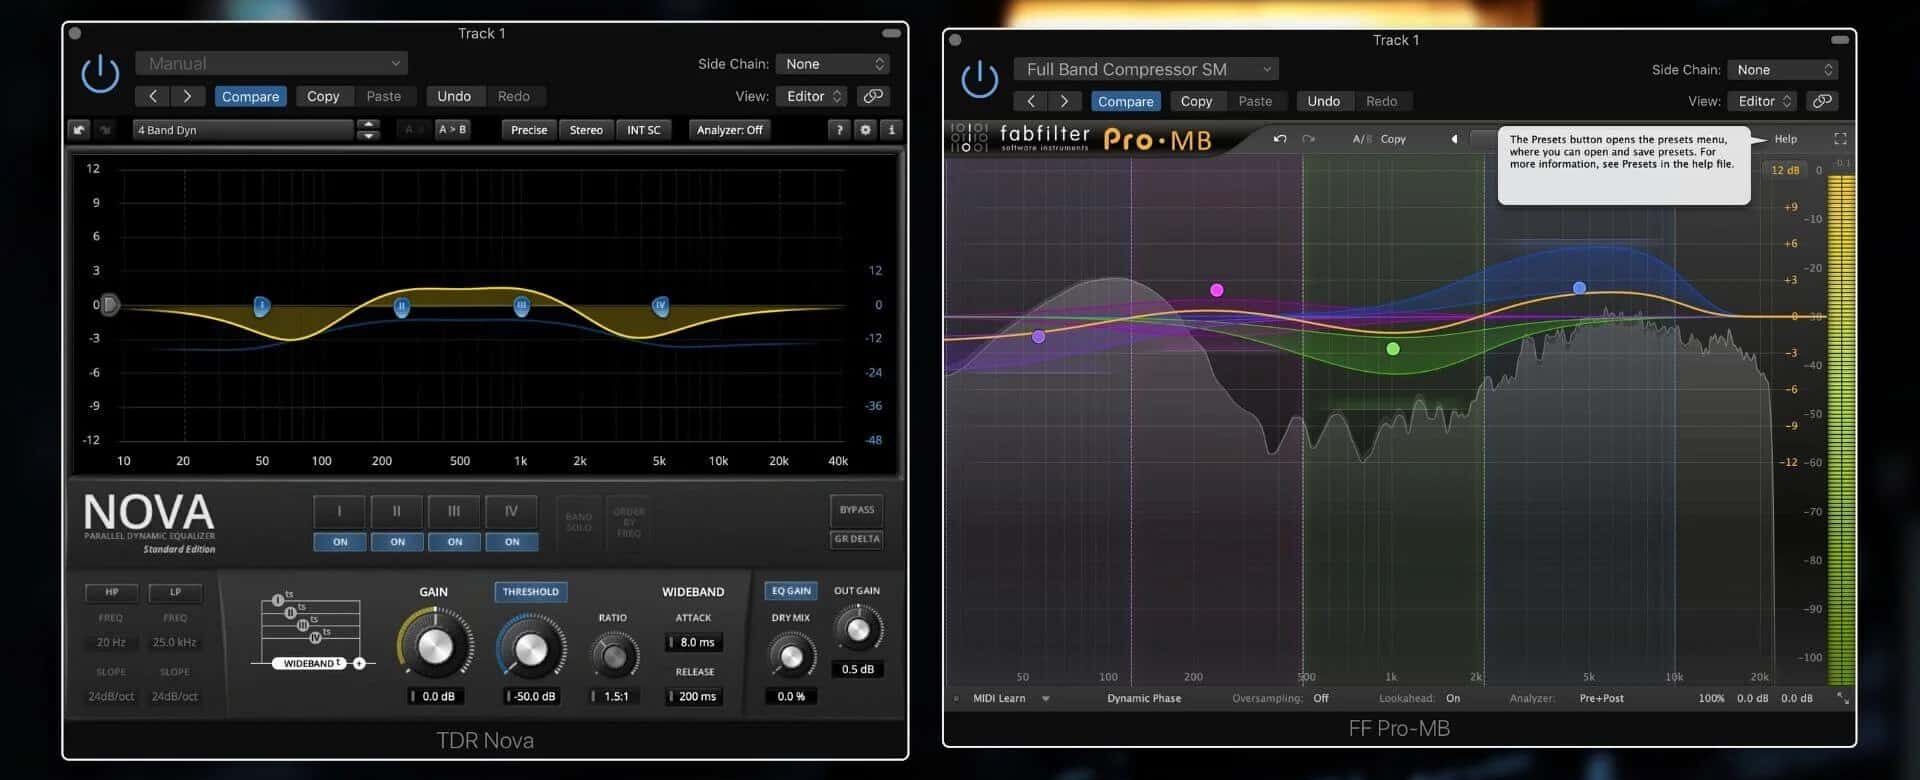Click the plus icon next to WIDEBAND
Screen dimensions: 1920x780
[359, 663]
